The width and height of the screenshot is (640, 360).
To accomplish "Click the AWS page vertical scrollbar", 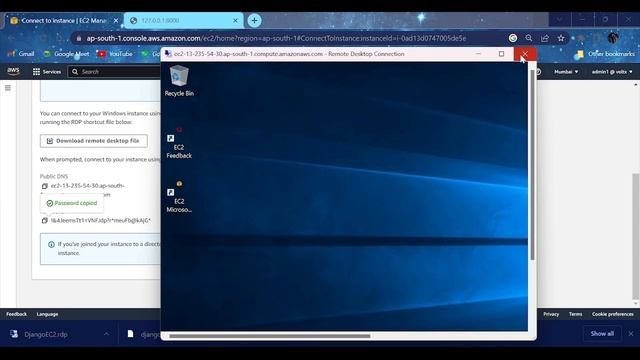I will point(635,237).
